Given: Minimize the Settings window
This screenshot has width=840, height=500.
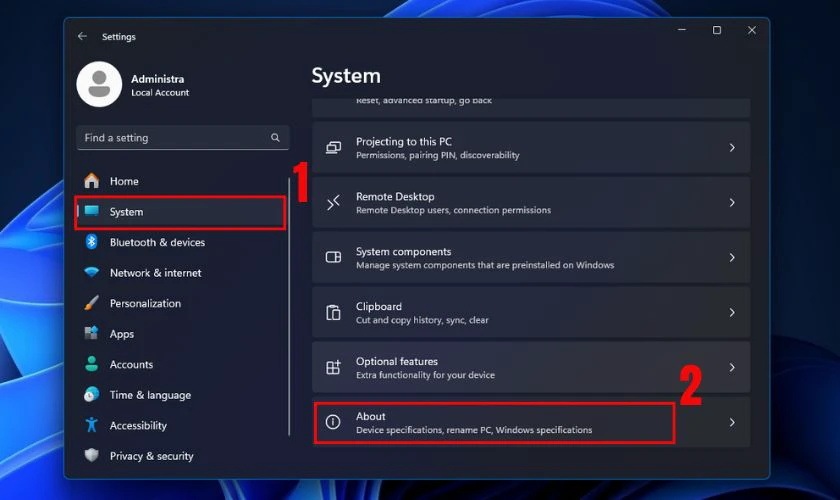Looking at the screenshot, I should coord(682,30).
